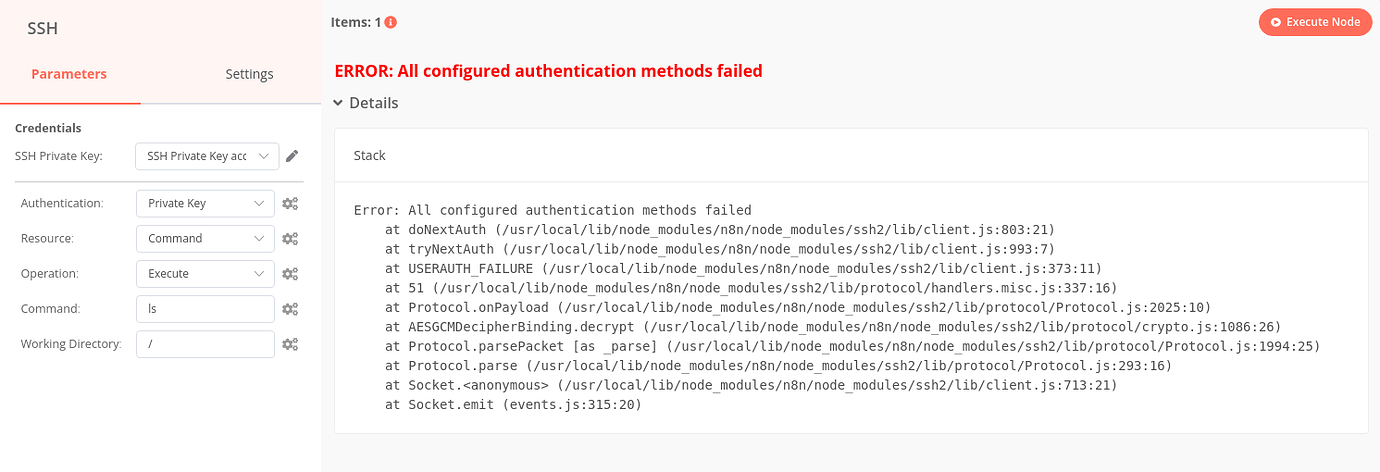Click the pencil icon to edit SSH credentials
The image size is (1380, 472).
click(x=292, y=156)
